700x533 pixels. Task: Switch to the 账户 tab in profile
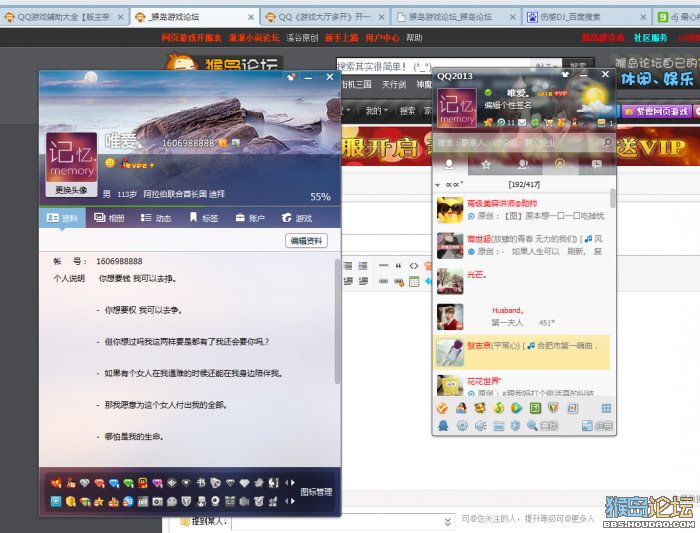click(250, 218)
